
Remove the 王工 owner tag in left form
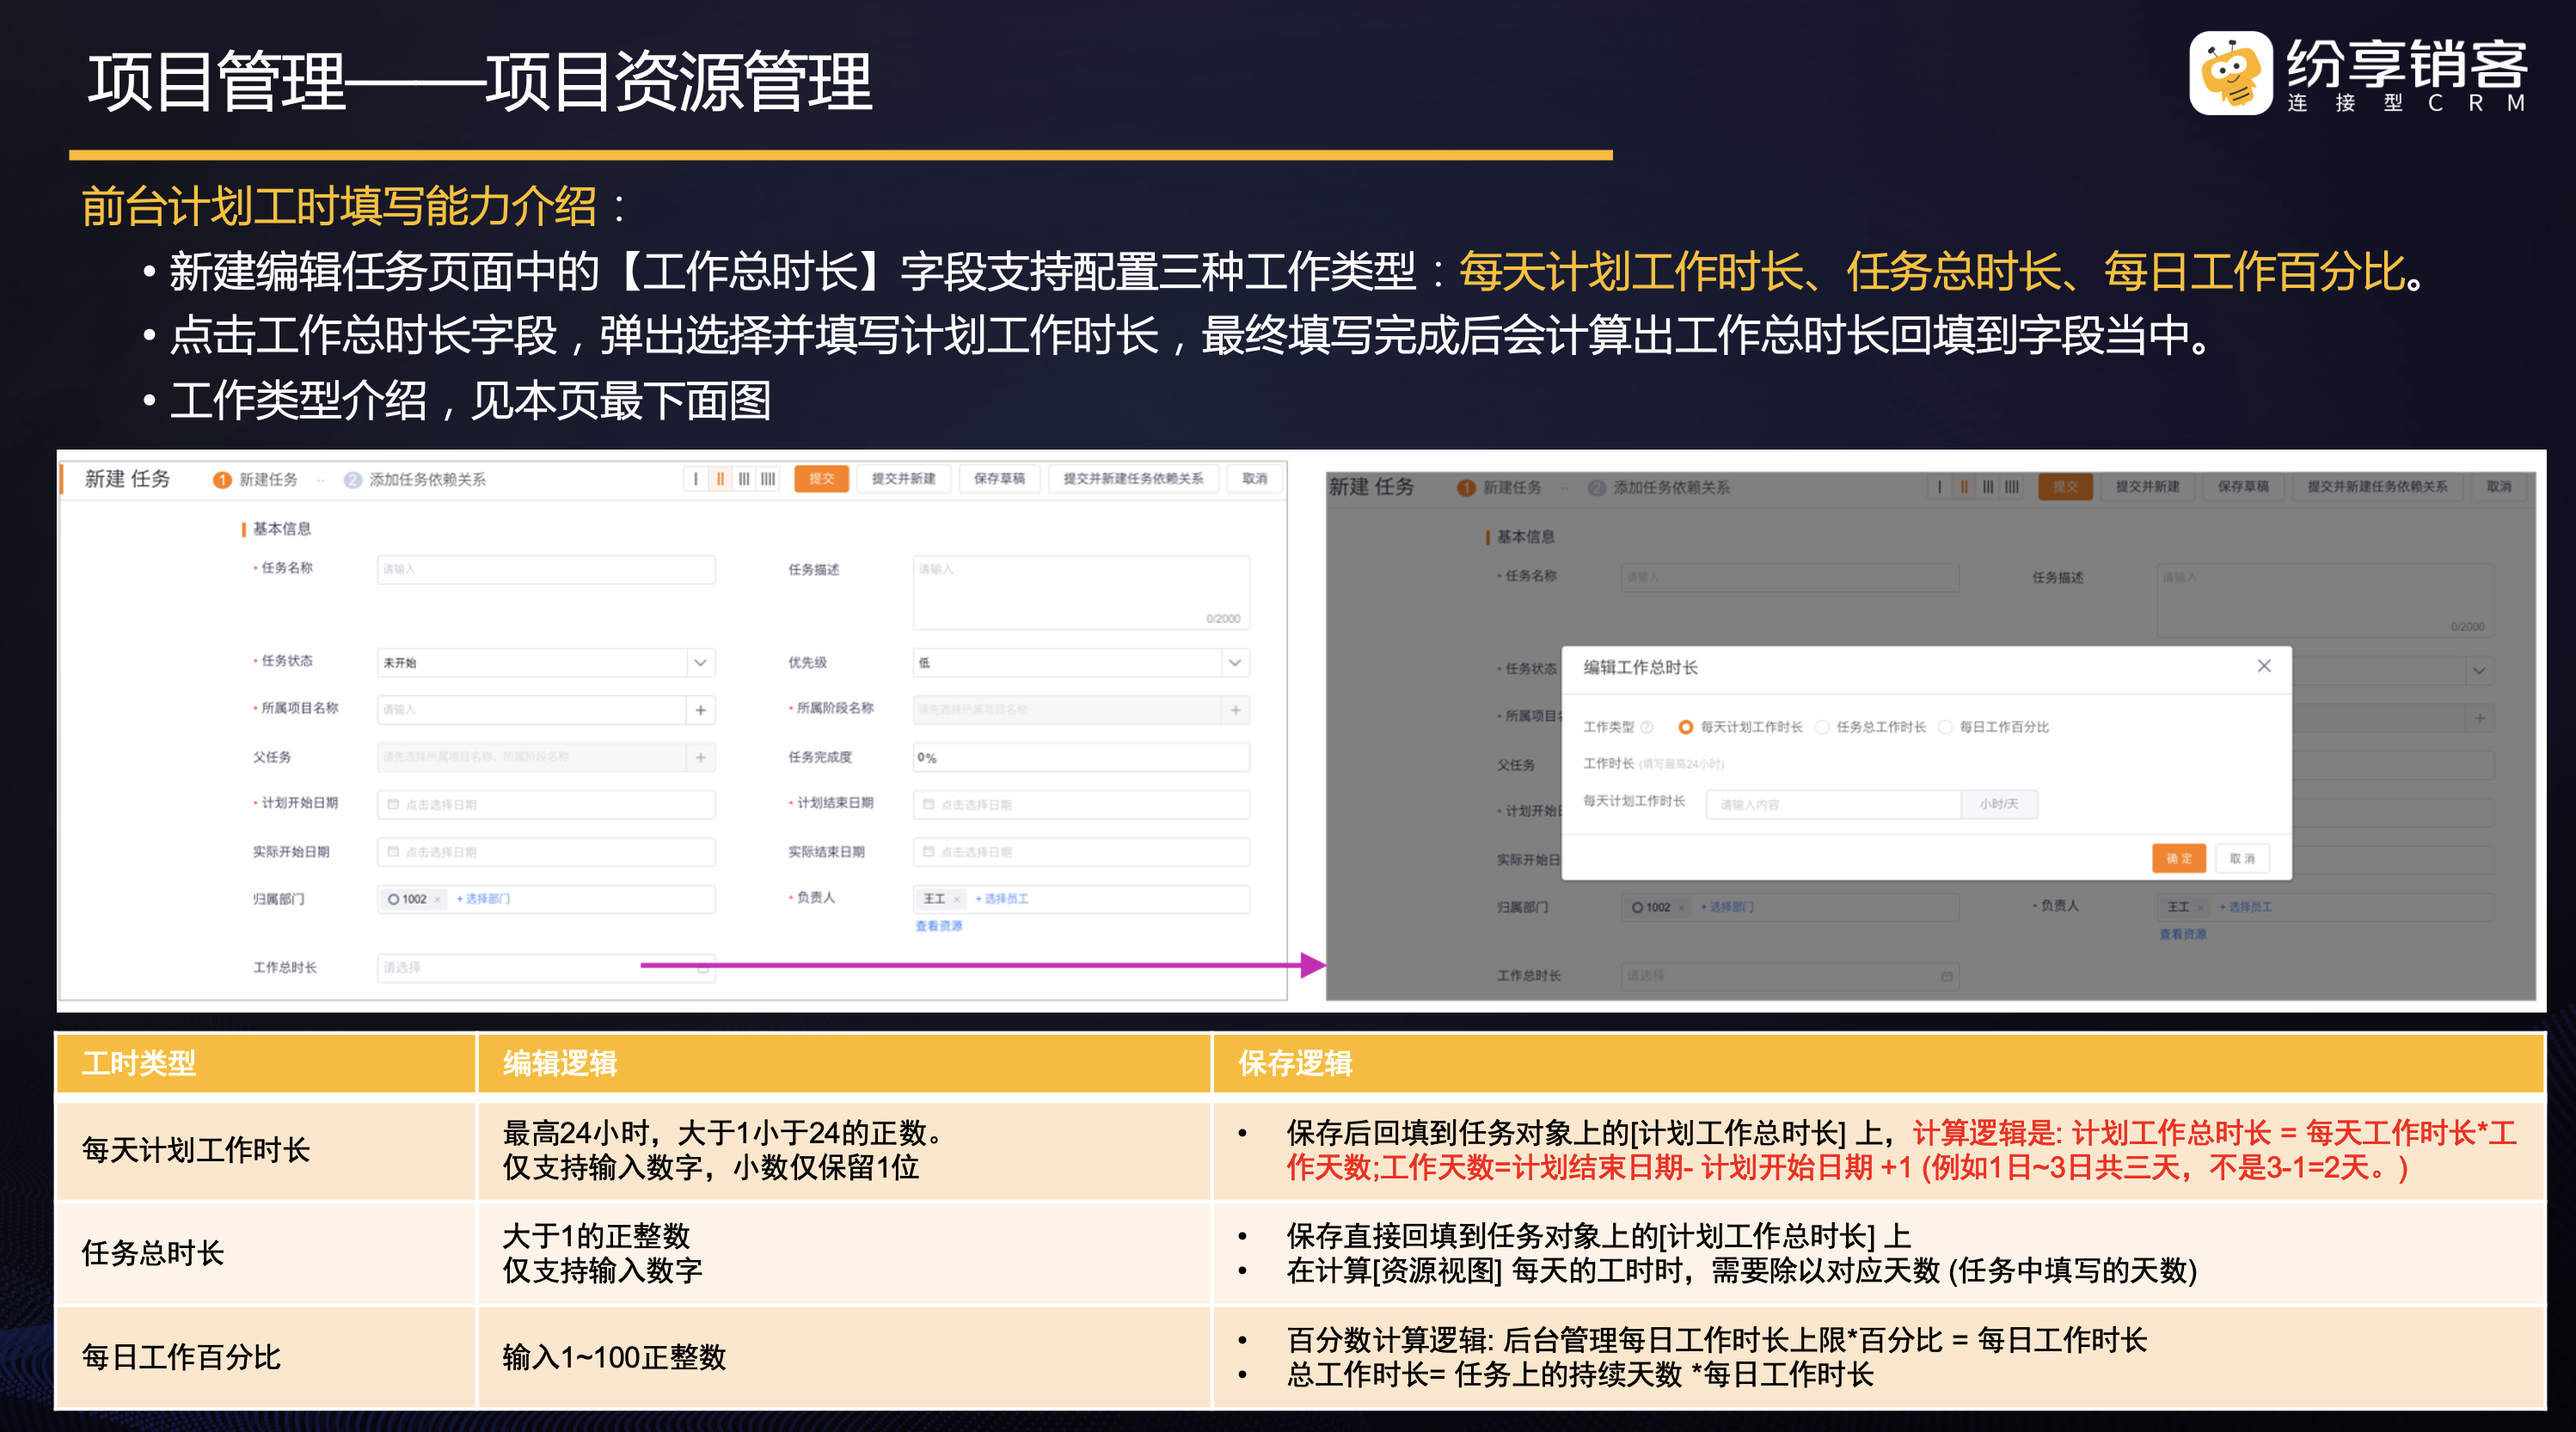[x=956, y=899]
